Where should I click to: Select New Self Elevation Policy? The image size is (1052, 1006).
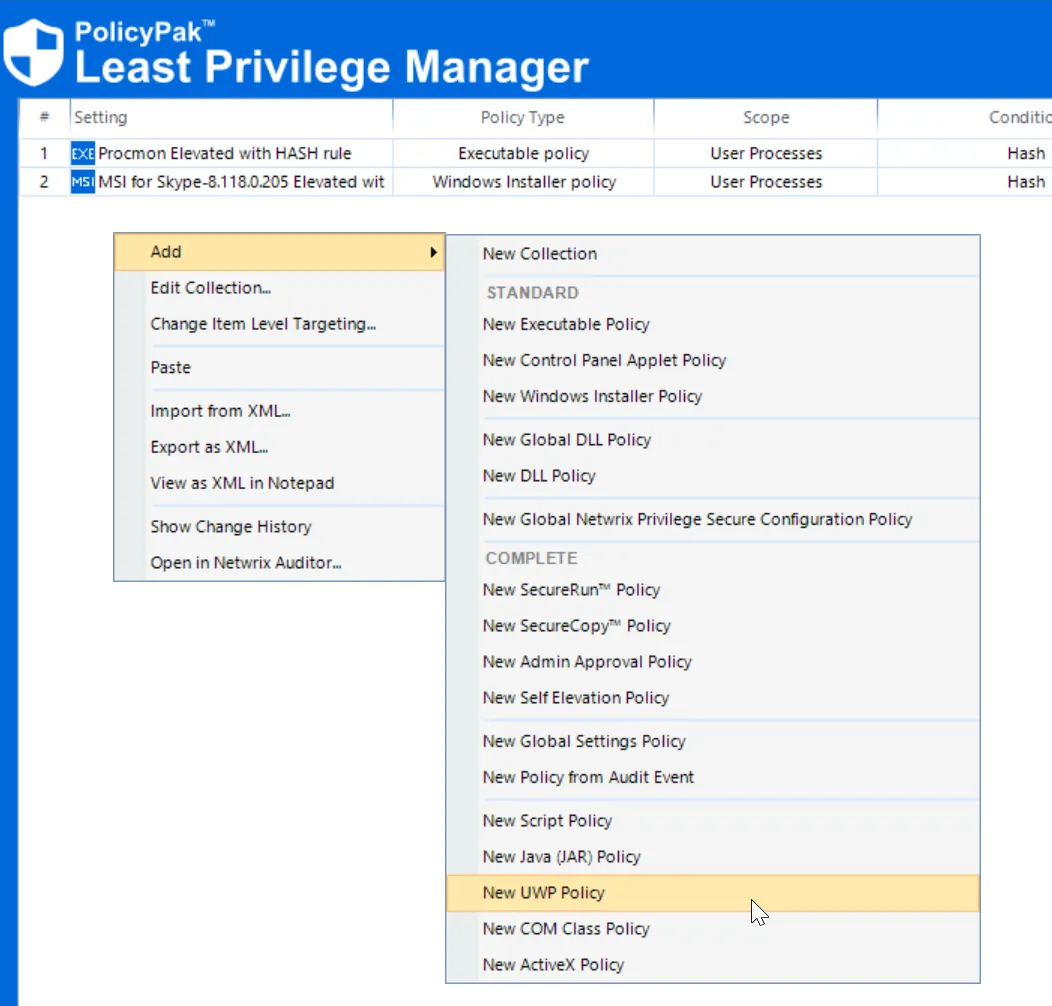(578, 697)
